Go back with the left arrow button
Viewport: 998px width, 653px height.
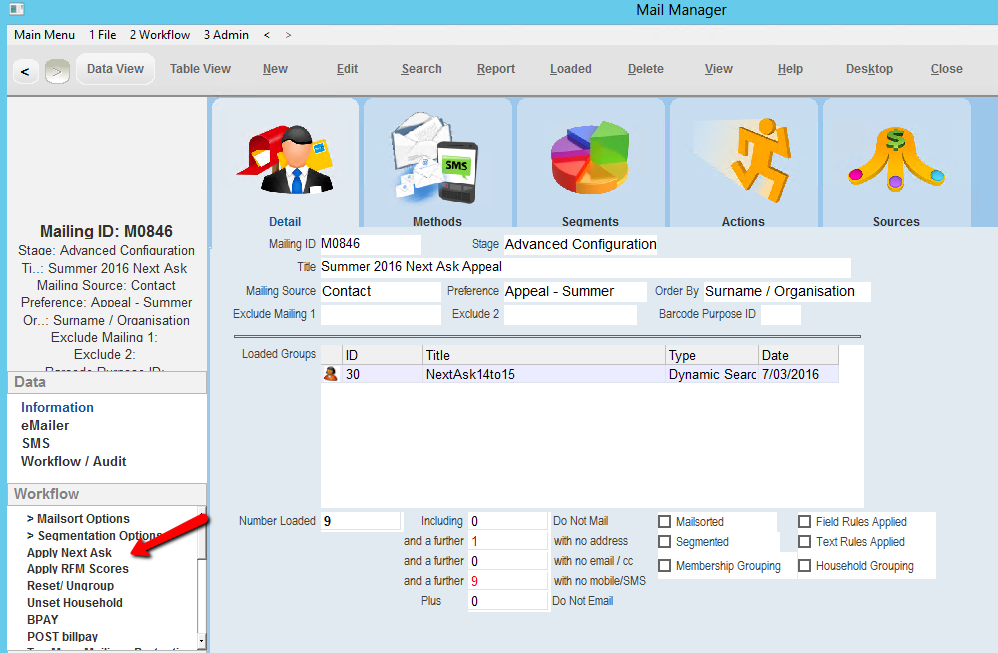[25, 71]
